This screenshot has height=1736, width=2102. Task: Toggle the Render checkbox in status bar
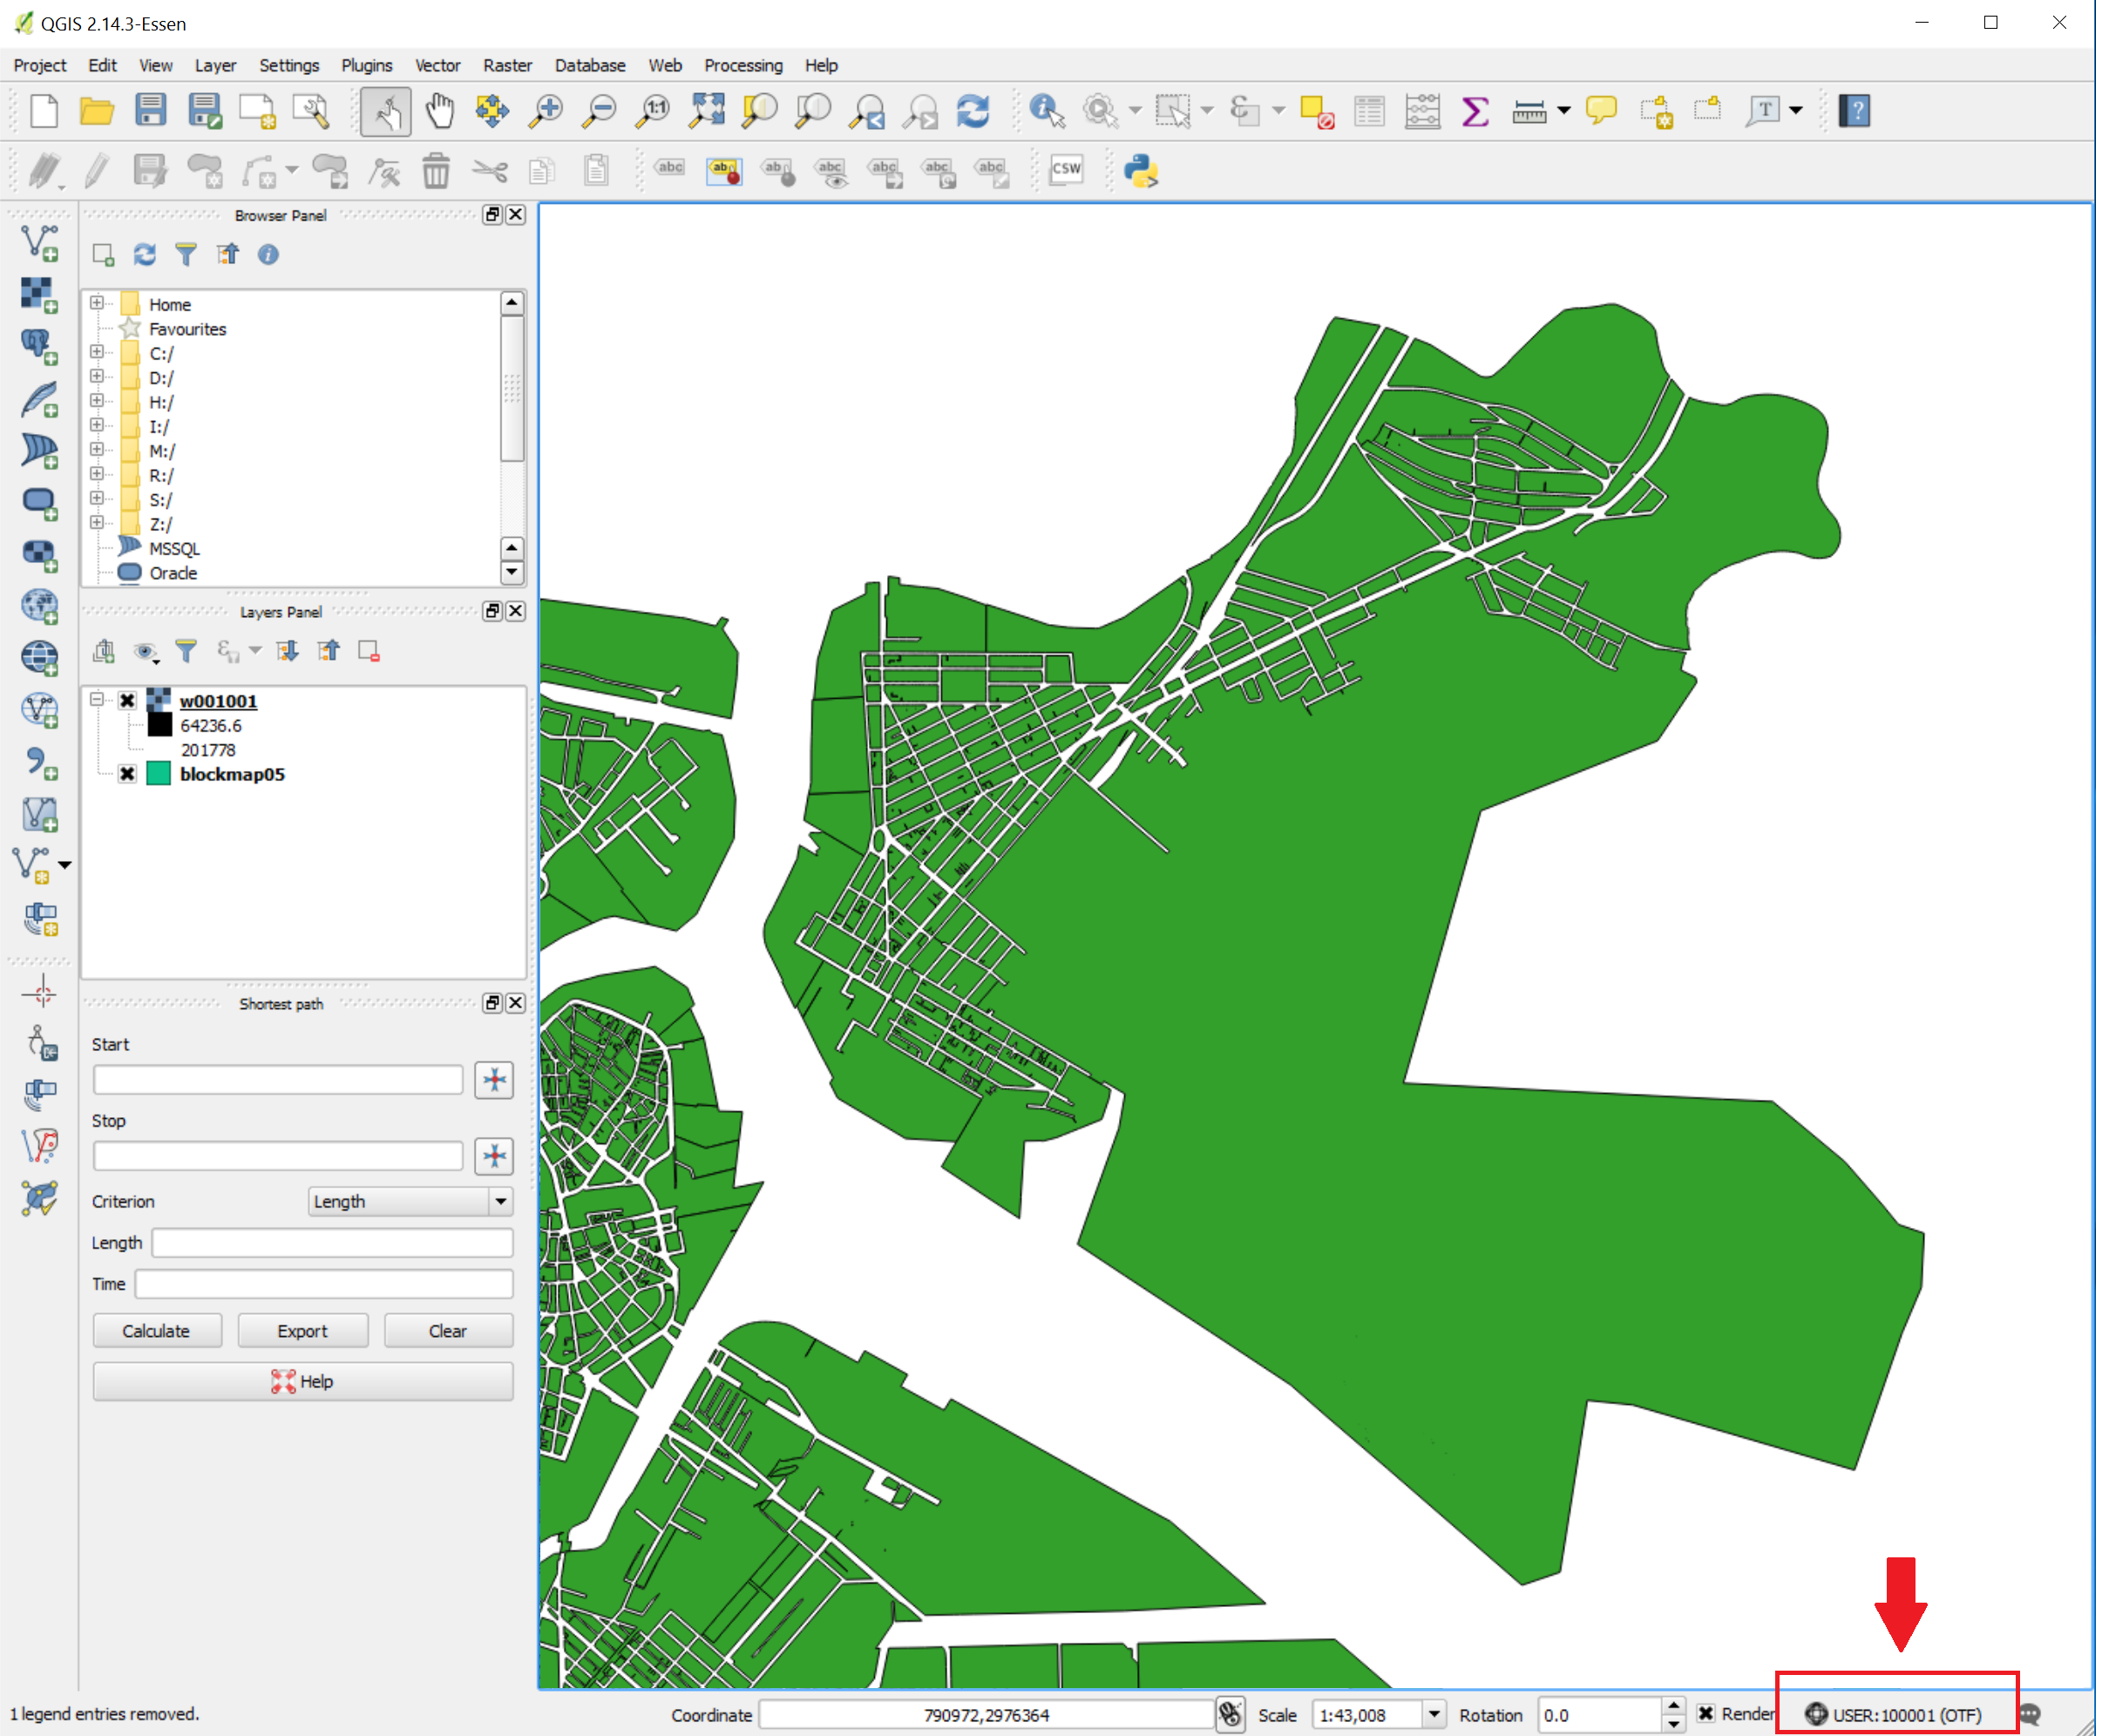click(1706, 1714)
